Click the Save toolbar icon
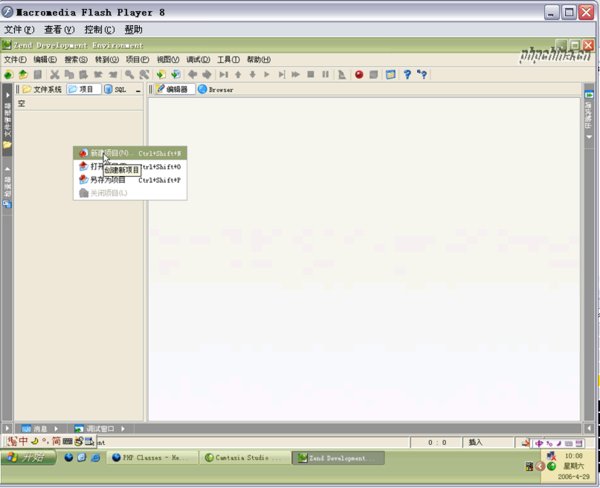The image size is (600, 488). tap(38, 75)
